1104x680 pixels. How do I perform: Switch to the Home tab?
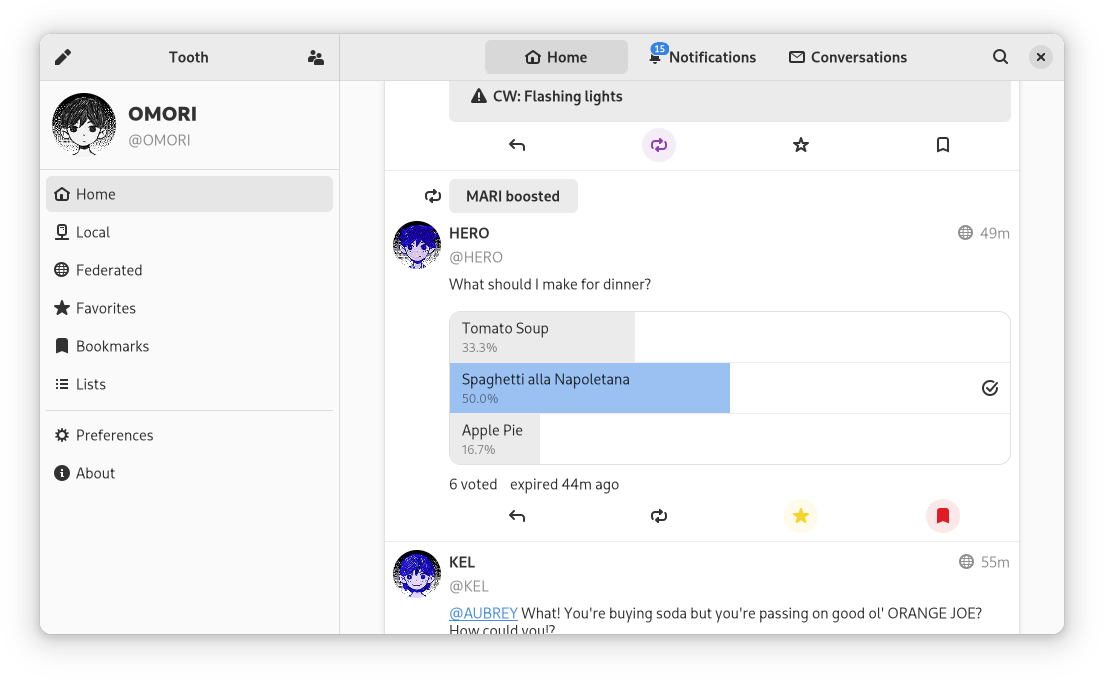(556, 57)
